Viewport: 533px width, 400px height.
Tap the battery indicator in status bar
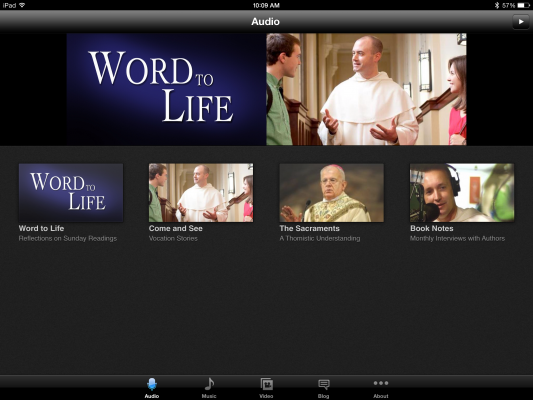point(523,5)
